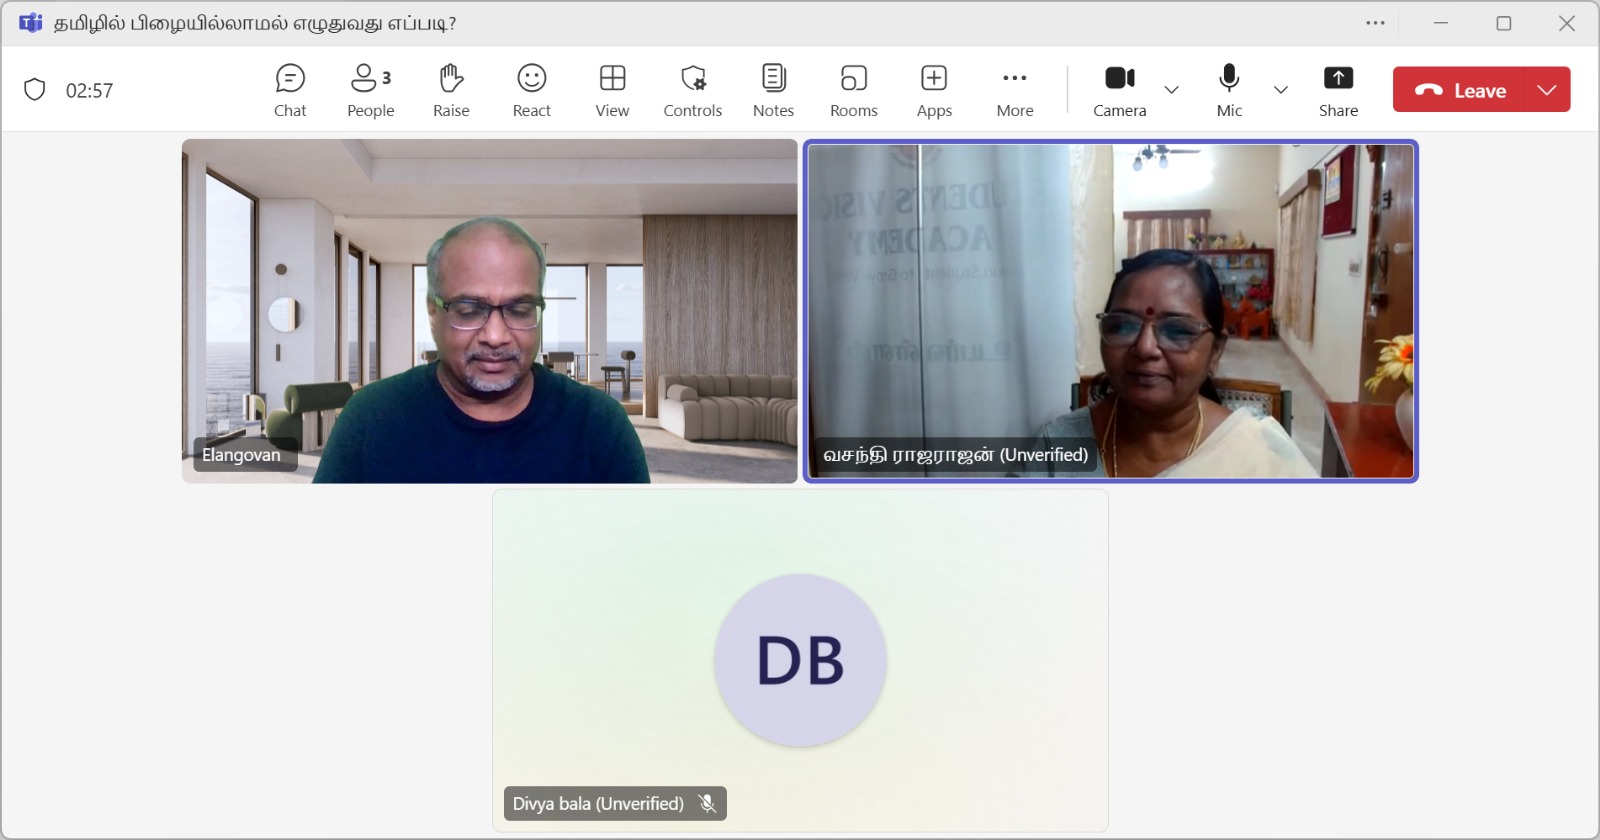Screen dimensions: 1600x840
Task: Expand the Mic options dropdown arrow
Action: [1280, 90]
